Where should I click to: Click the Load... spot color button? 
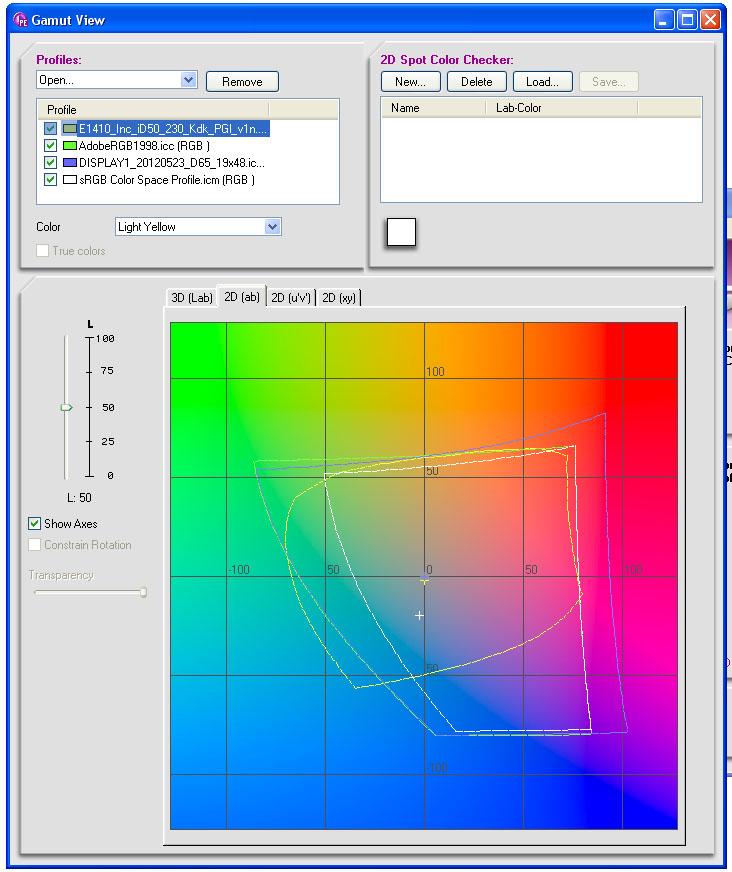[542, 82]
